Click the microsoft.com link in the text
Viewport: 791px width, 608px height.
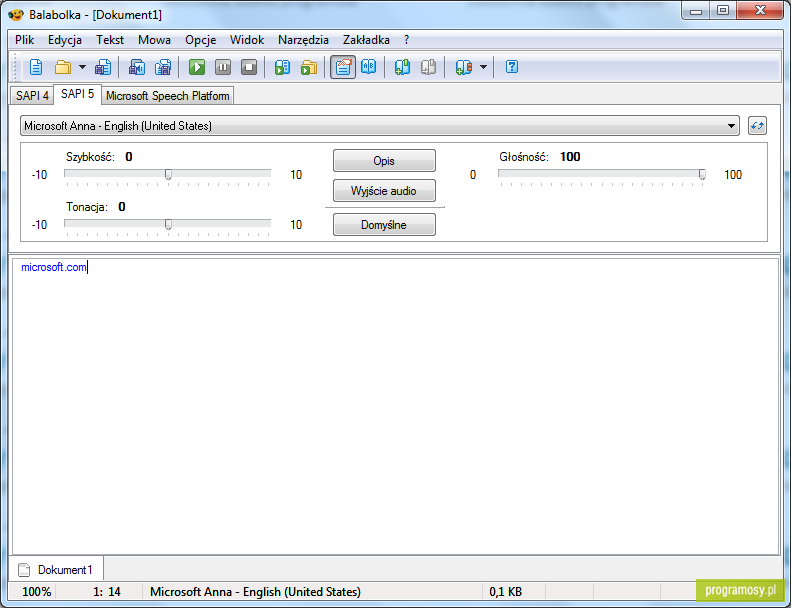click(53, 267)
